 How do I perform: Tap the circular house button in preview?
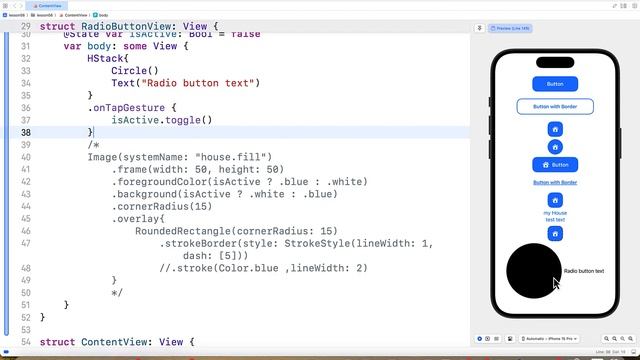point(555,147)
